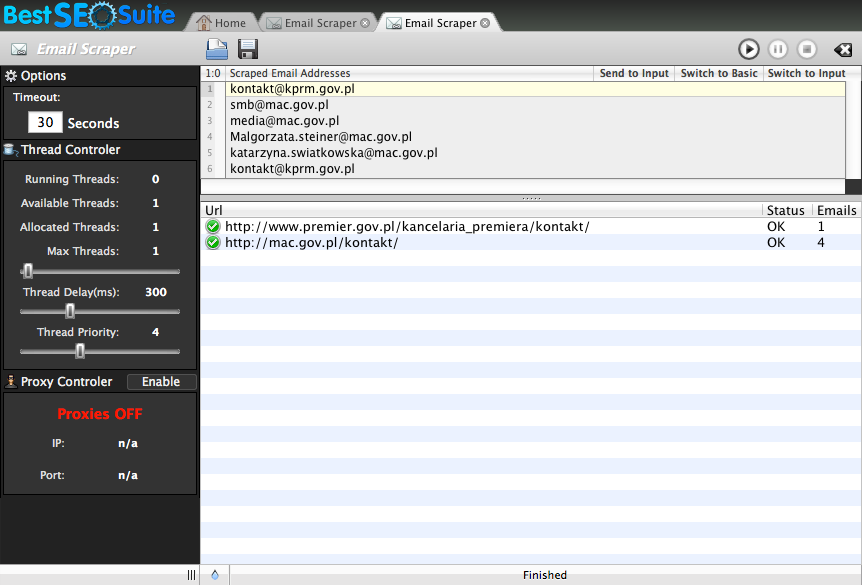Screen dimensions: 862x585
Task: Click the Url column header
Action: pyautogui.click(x=481, y=210)
